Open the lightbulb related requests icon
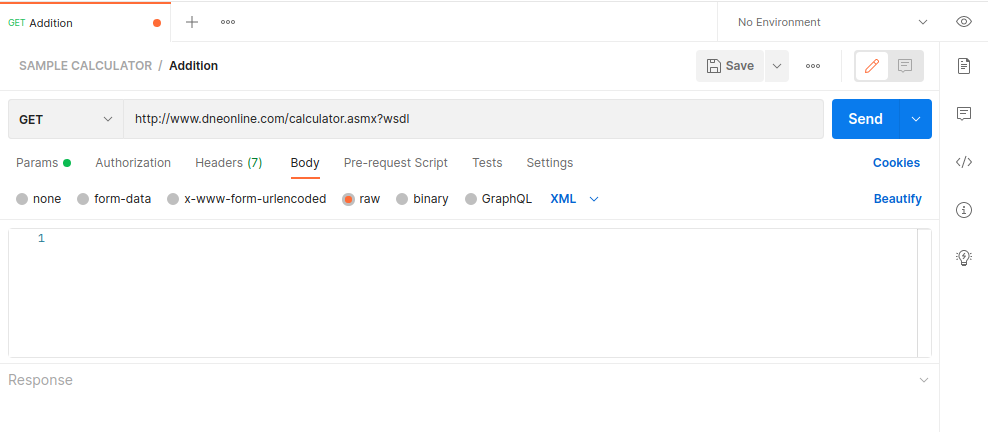Screen dimensions: 988x432 [x=963, y=258]
